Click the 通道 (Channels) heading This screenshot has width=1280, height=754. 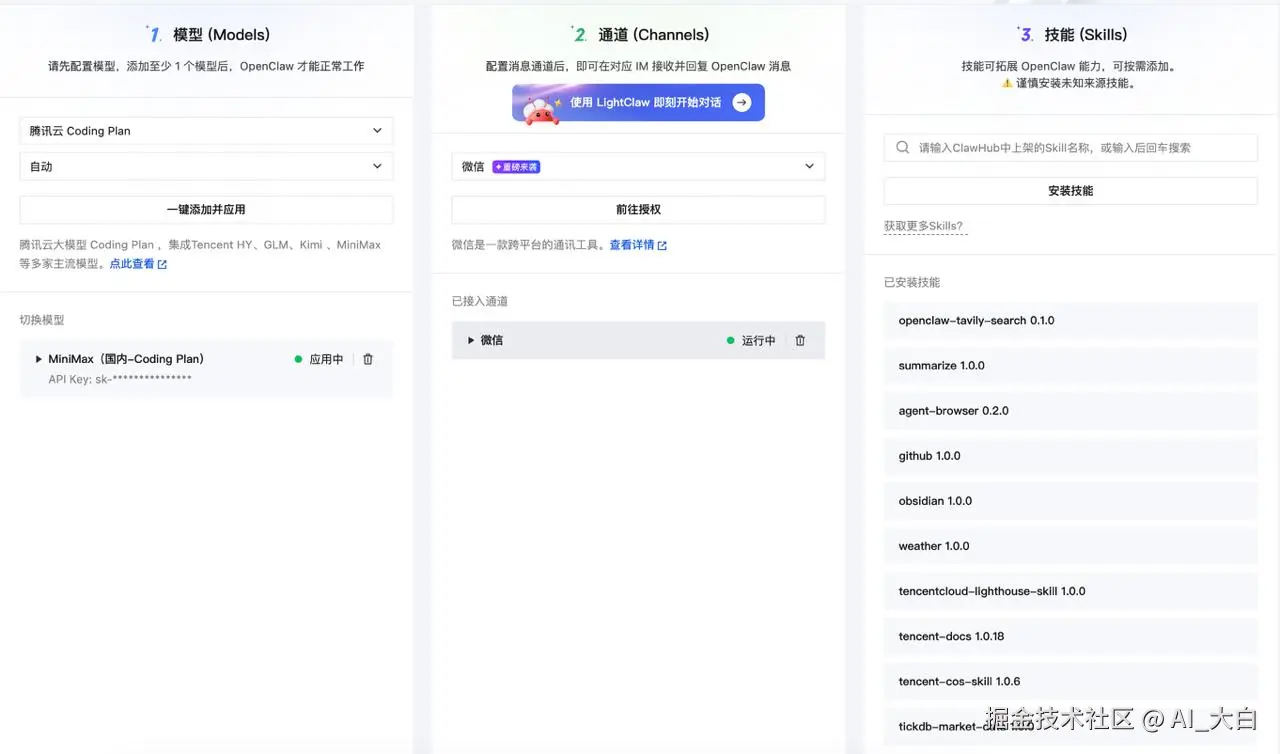point(653,34)
